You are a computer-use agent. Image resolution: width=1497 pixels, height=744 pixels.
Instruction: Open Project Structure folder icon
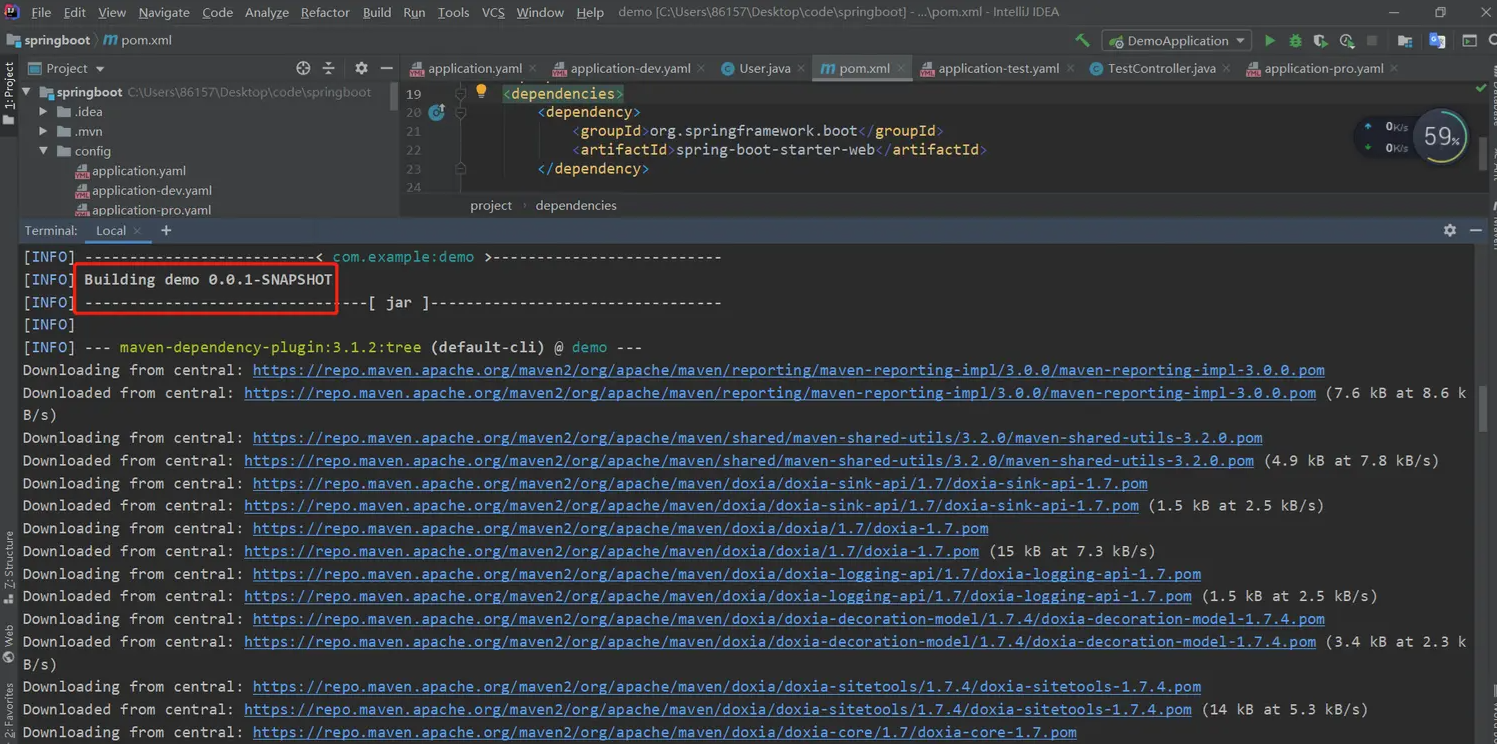(1405, 41)
